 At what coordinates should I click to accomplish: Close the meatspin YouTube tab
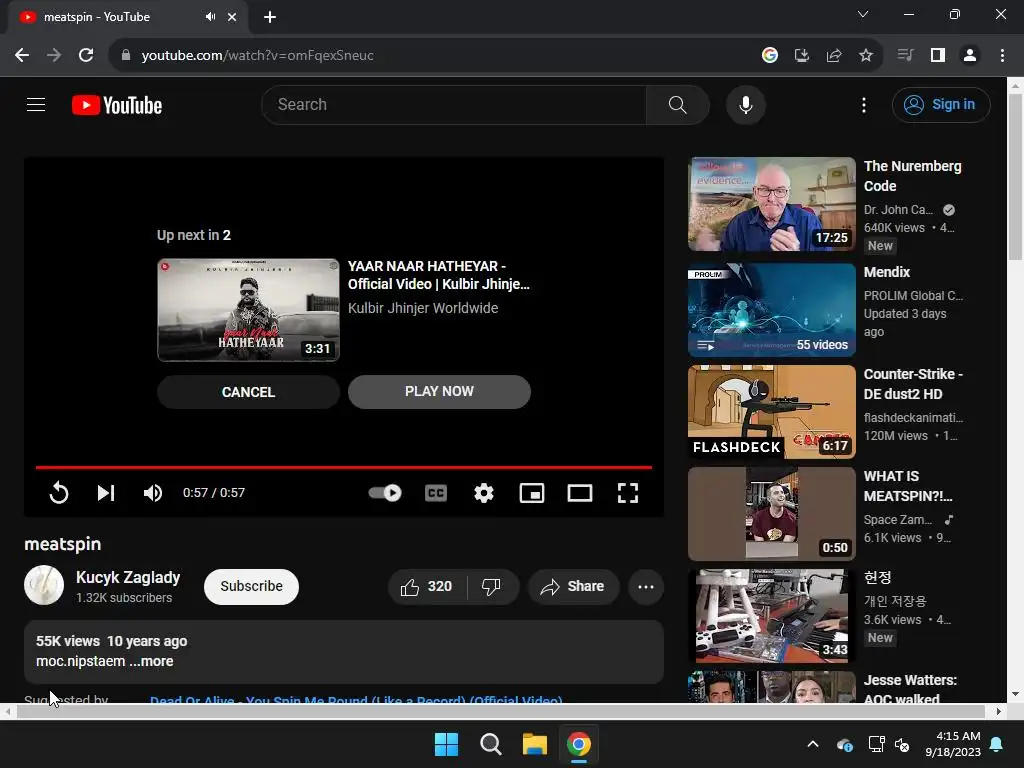click(232, 17)
